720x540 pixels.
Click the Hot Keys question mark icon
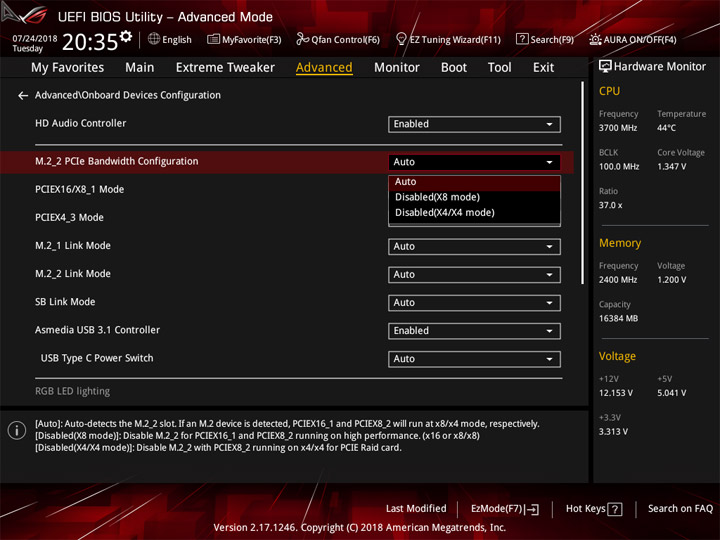point(614,509)
